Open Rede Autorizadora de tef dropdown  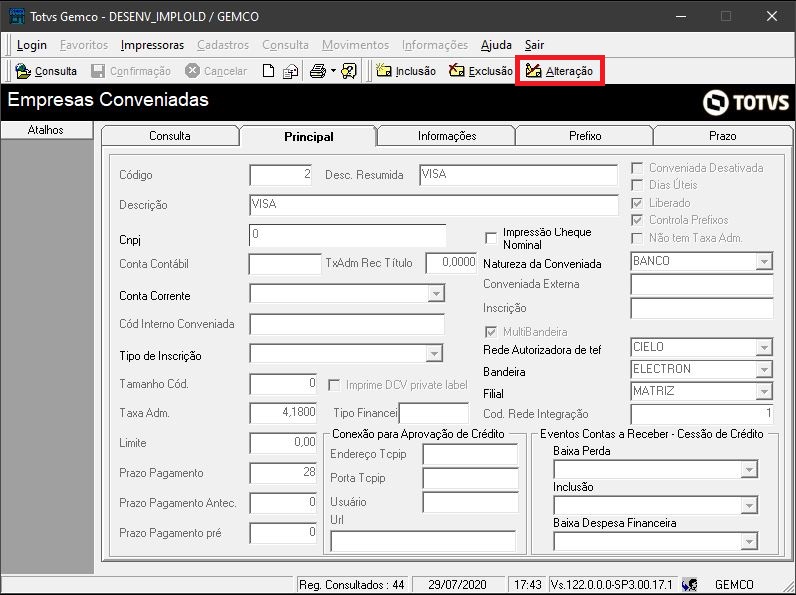coord(764,348)
